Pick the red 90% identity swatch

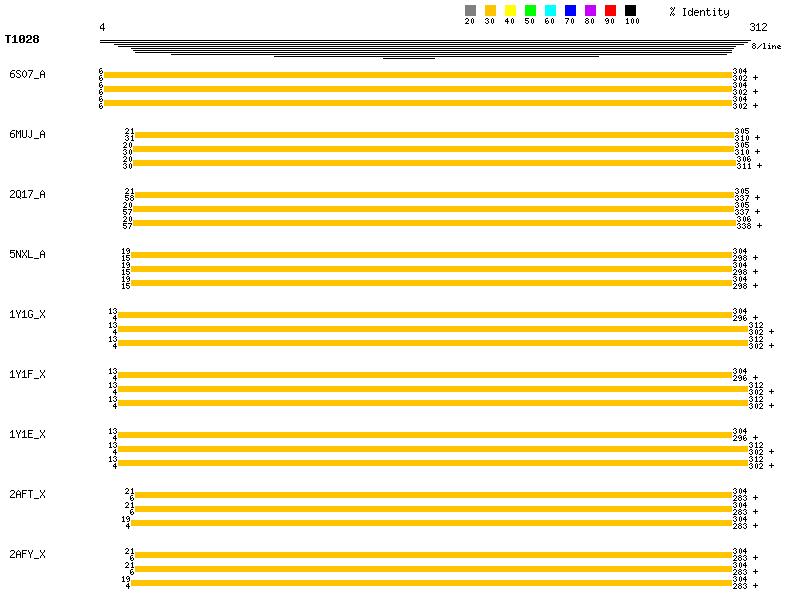(610, 10)
